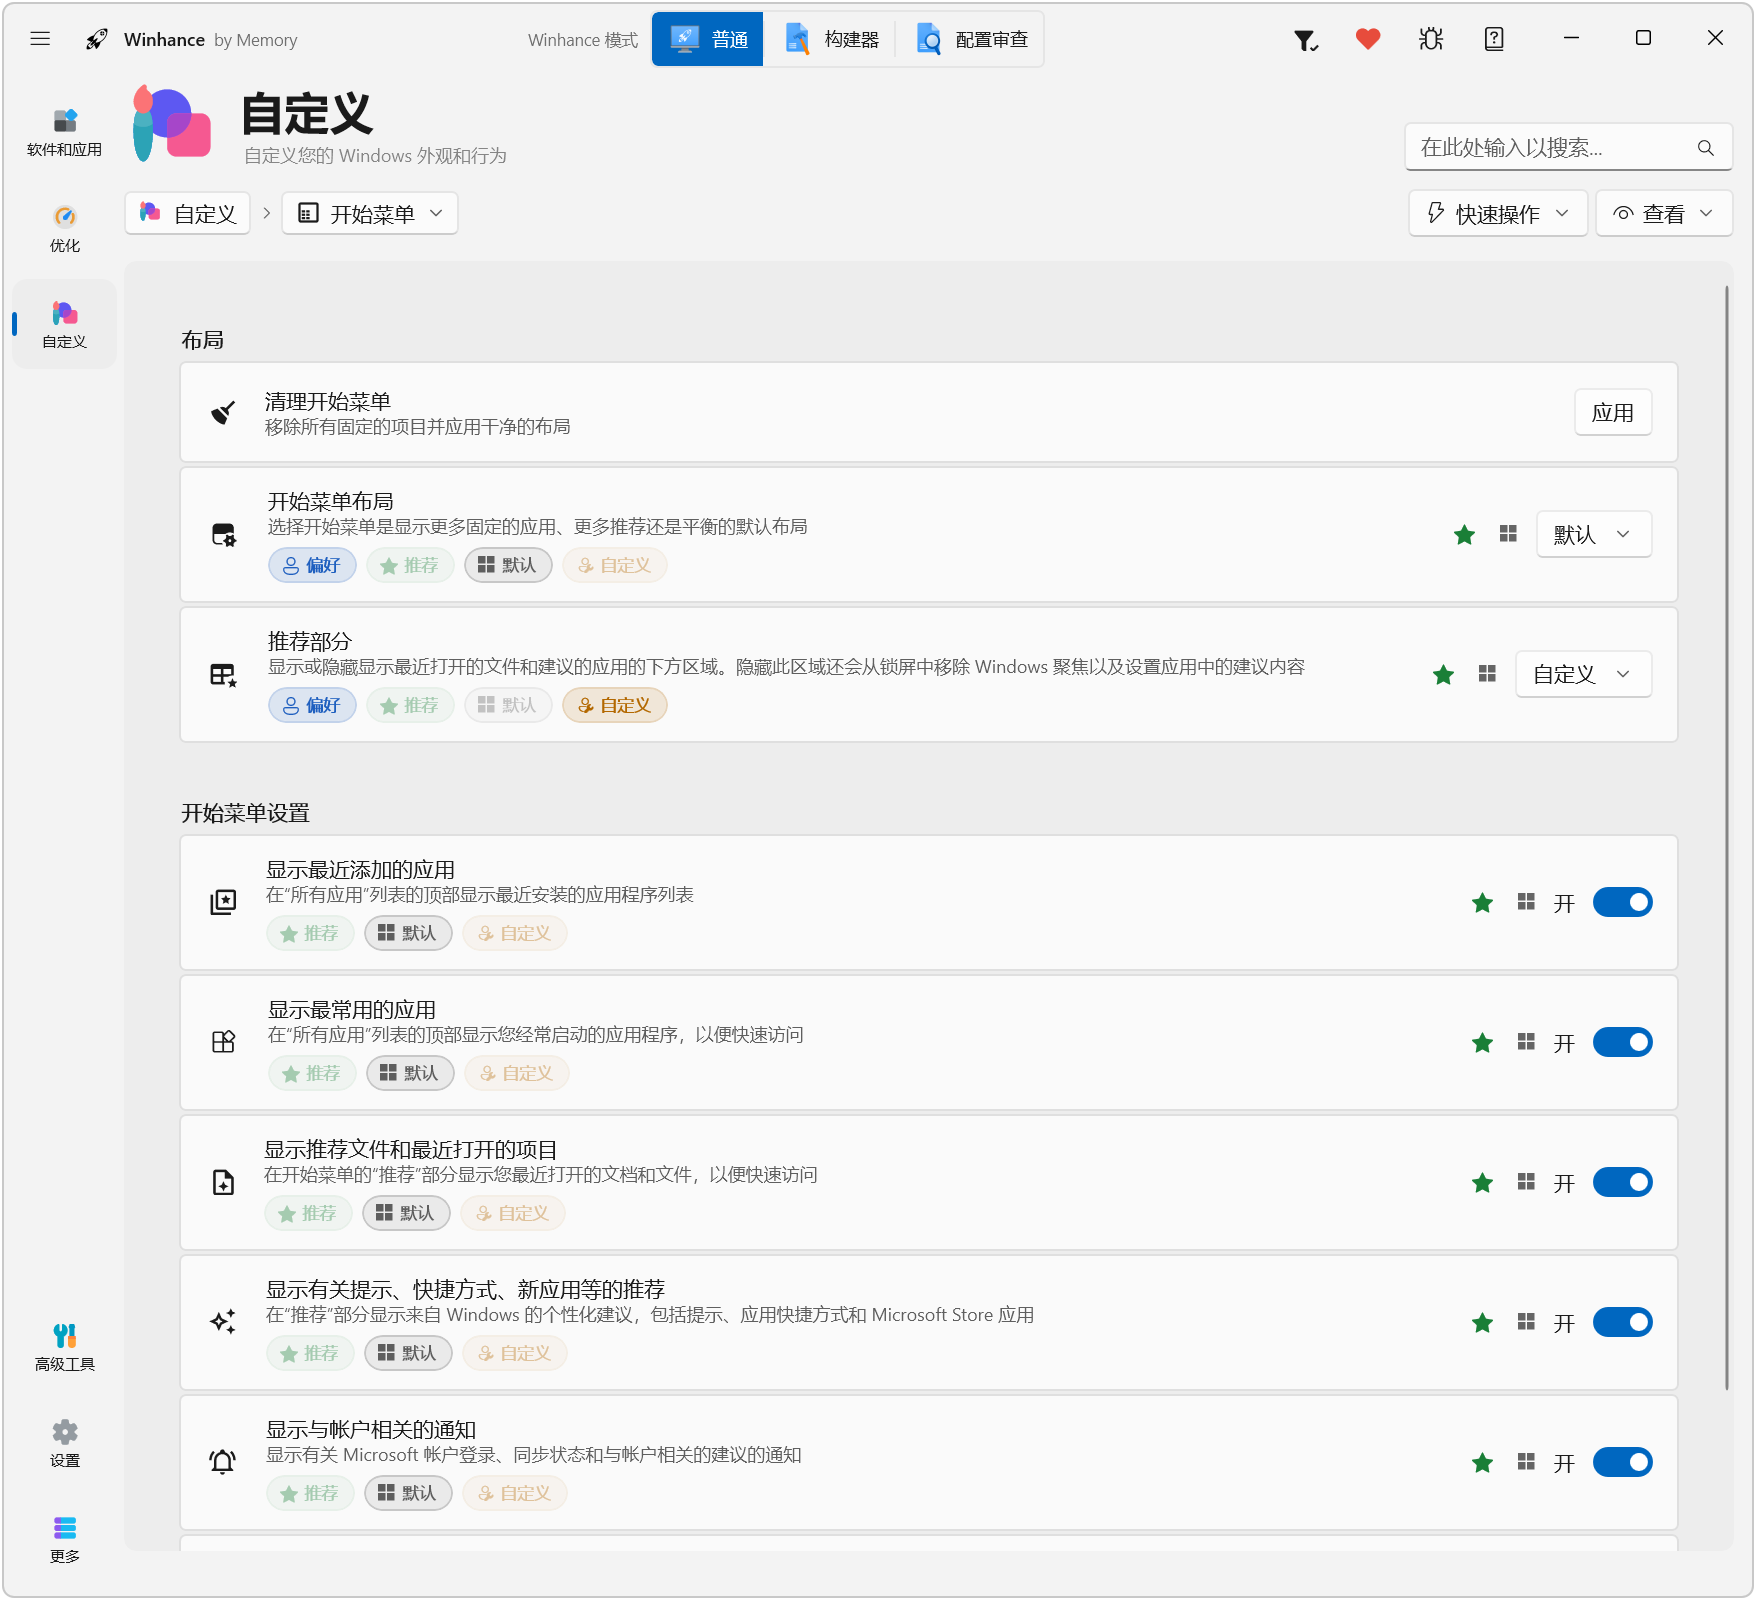Select 偏好 tag under 推荐部分
Viewport: 1756px width, 1600px height.
tap(312, 705)
